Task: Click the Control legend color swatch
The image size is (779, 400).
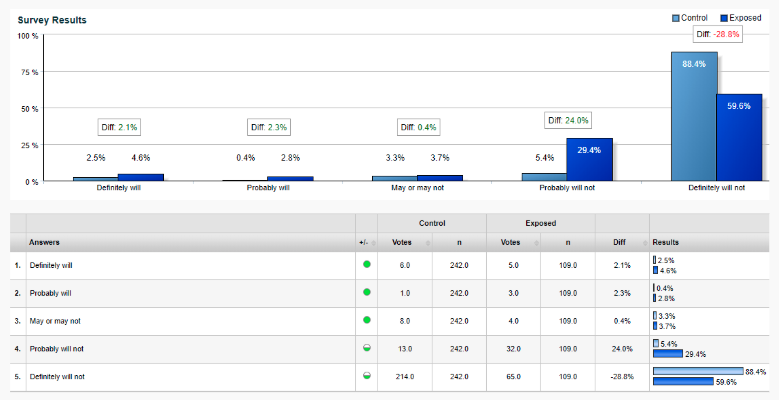Action: pyautogui.click(x=675, y=18)
